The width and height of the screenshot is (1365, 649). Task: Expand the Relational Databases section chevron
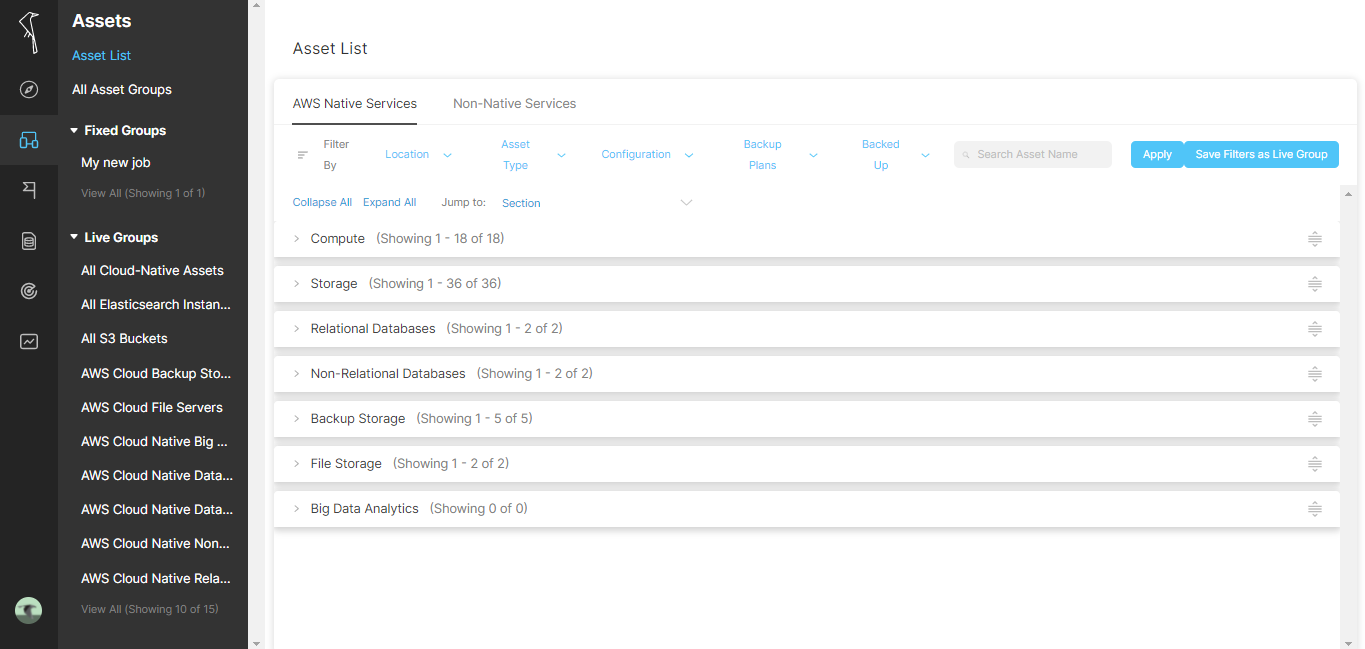tap(296, 329)
